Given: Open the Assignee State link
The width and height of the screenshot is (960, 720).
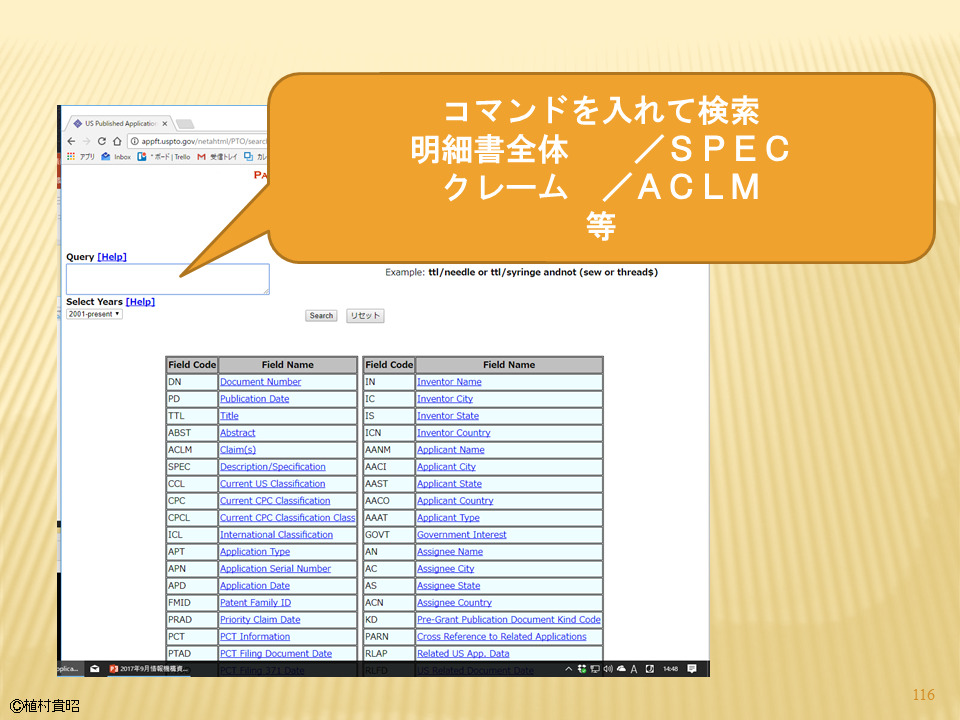Looking at the screenshot, I should coord(449,586).
